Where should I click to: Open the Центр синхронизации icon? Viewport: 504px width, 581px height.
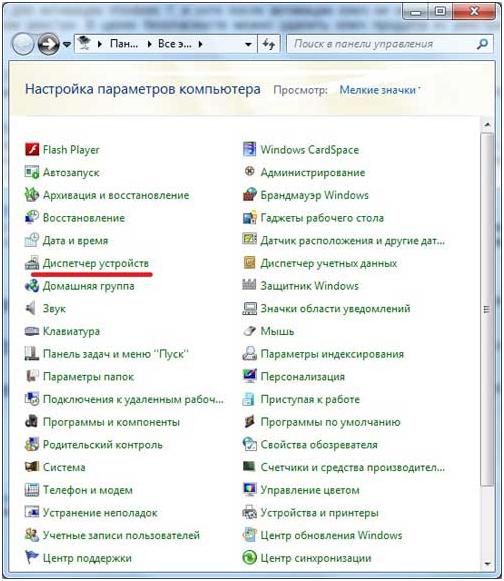(249, 558)
